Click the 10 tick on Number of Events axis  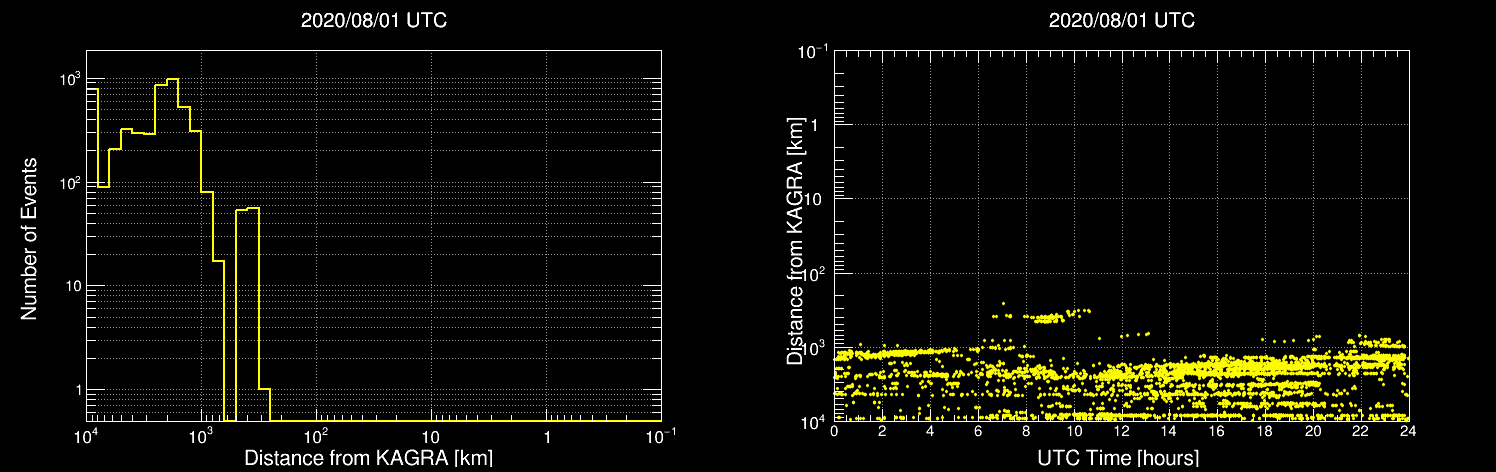[72, 286]
